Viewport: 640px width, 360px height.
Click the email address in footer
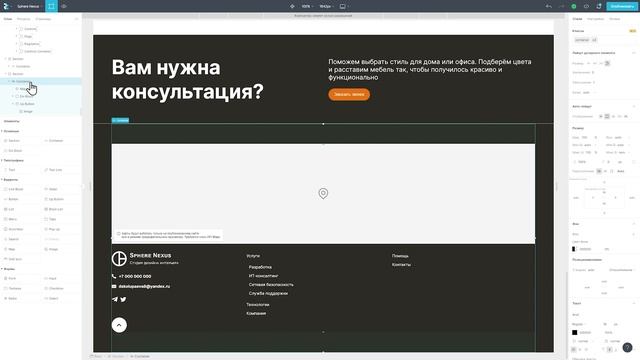coord(144,287)
